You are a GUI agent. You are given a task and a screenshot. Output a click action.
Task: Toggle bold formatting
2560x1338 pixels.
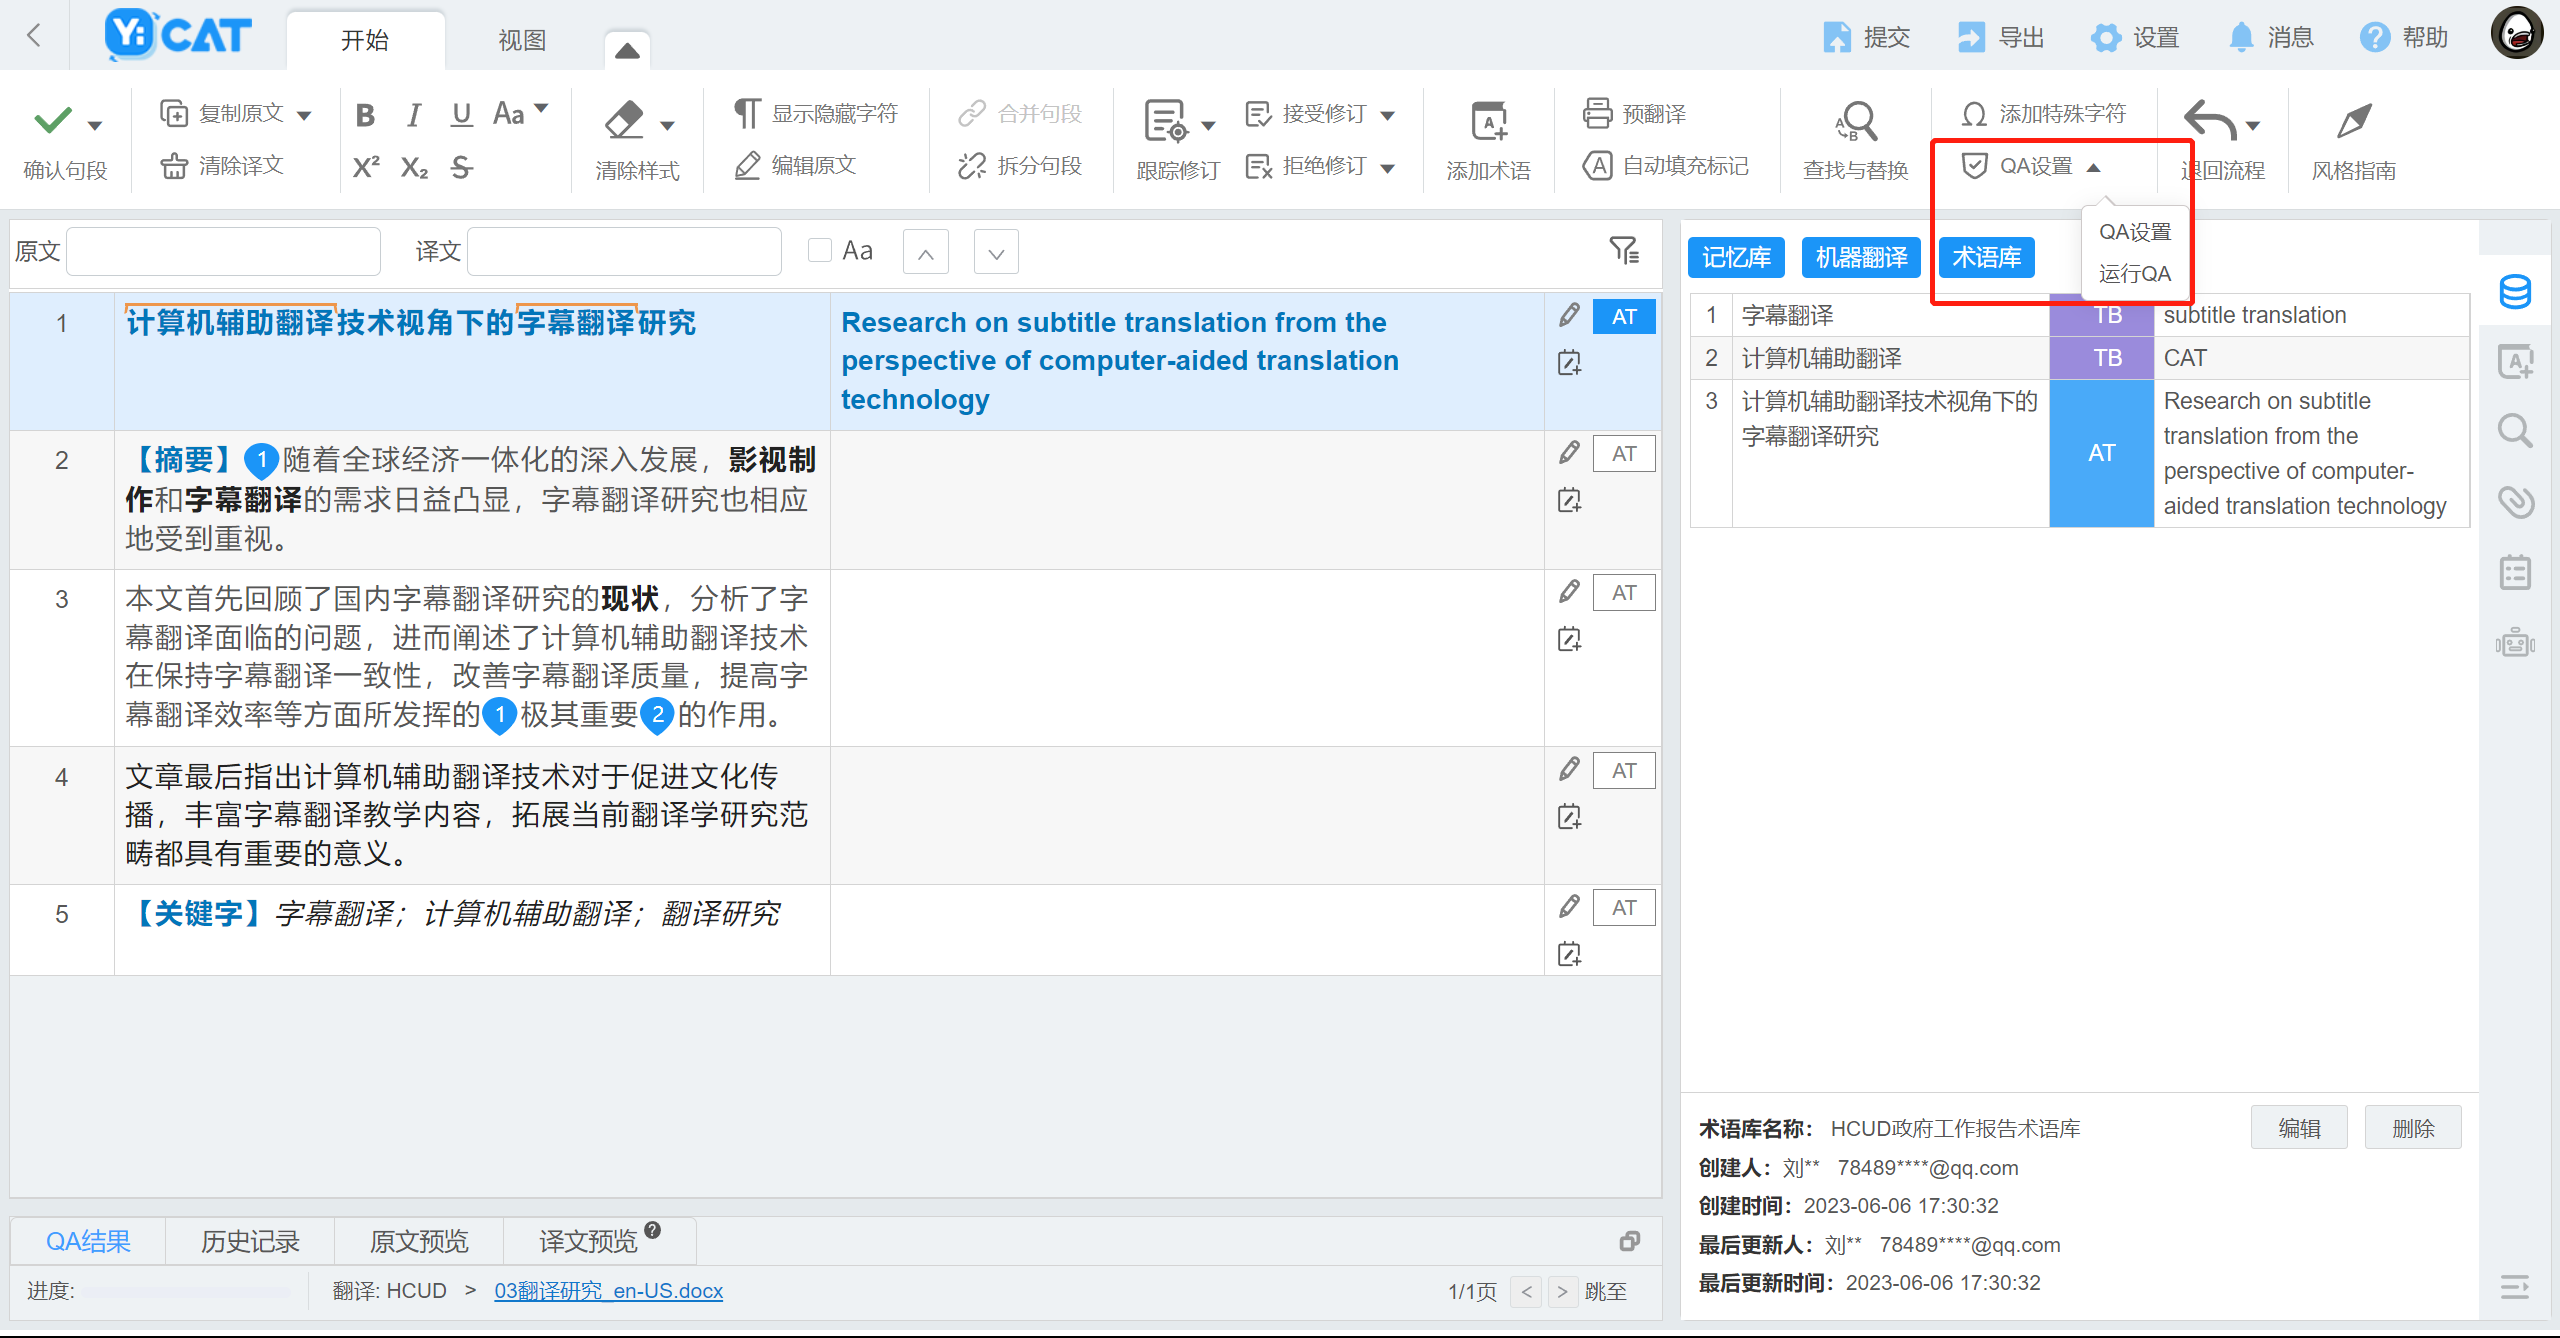pos(364,114)
